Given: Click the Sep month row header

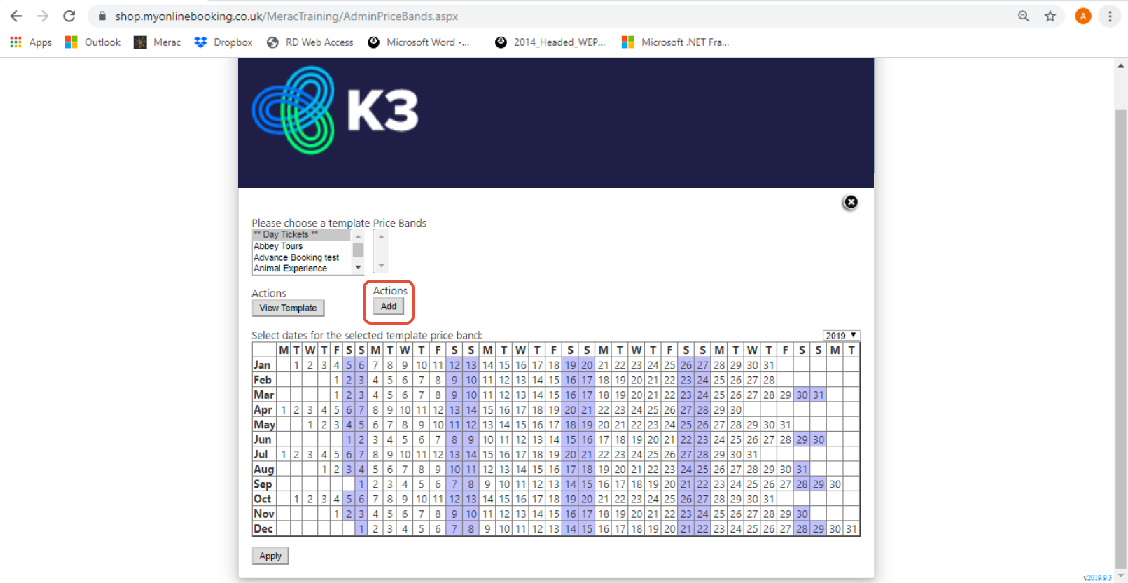Looking at the screenshot, I should pyautogui.click(x=264, y=484).
